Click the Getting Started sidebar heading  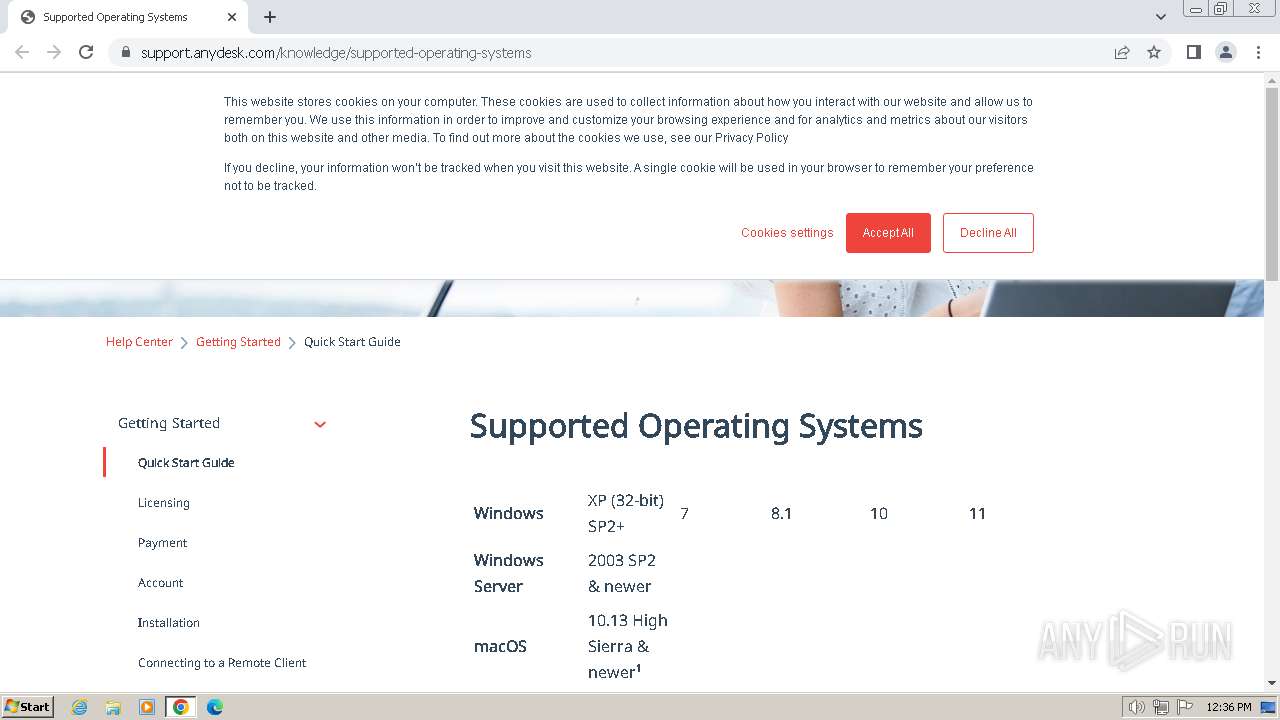pos(169,423)
